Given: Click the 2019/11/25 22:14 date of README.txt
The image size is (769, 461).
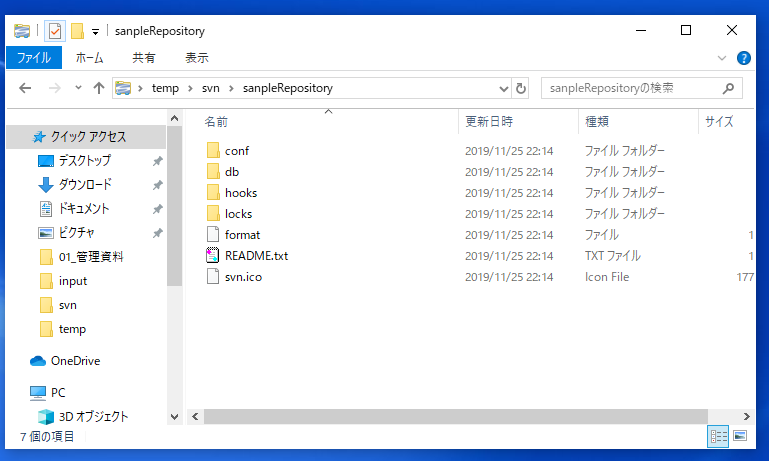Looking at the screenshot, I should 509,256.
